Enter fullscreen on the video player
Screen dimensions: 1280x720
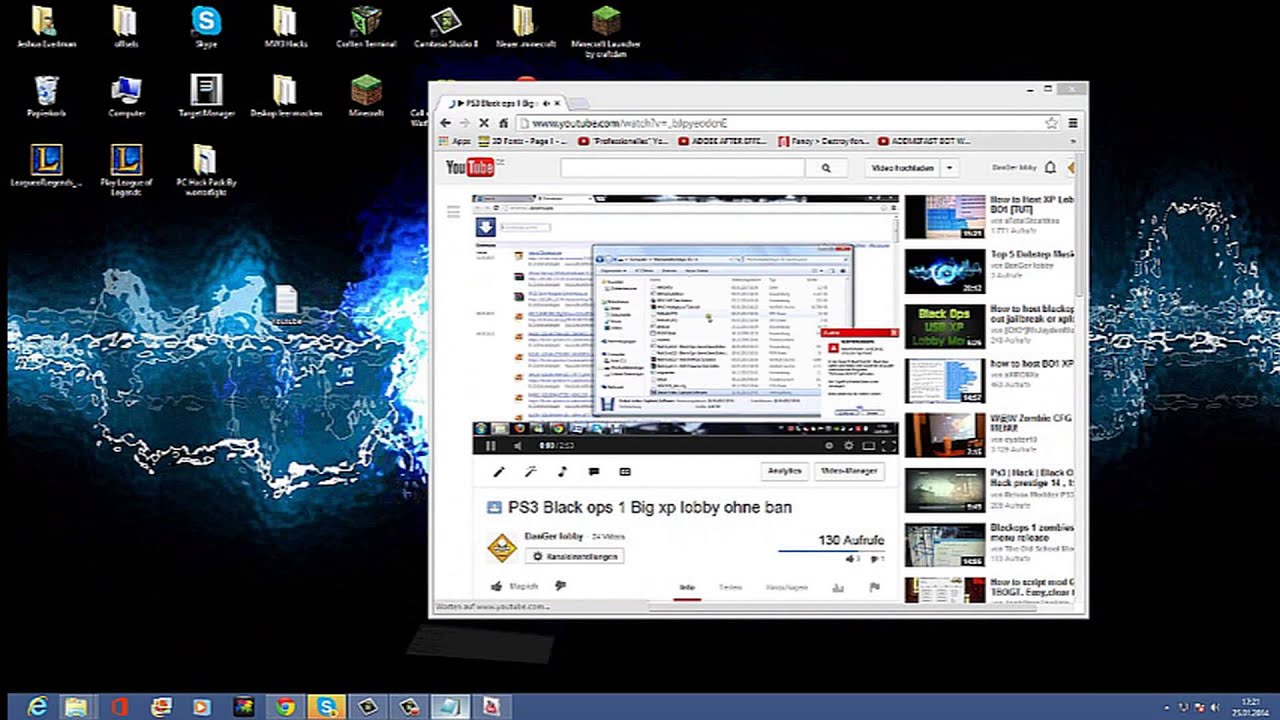coord(888,446)
